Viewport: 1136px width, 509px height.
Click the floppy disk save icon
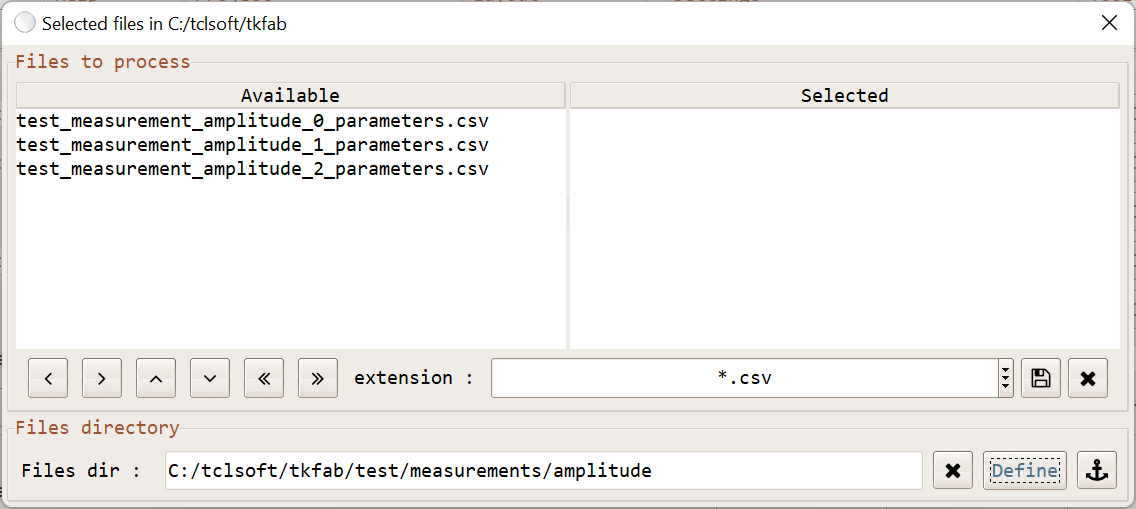point(1041,379)
